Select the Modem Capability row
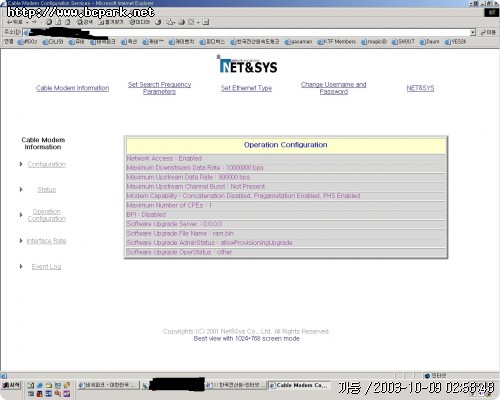The height and width of the screenshot is (400, 500). click(x=286, y=196)
